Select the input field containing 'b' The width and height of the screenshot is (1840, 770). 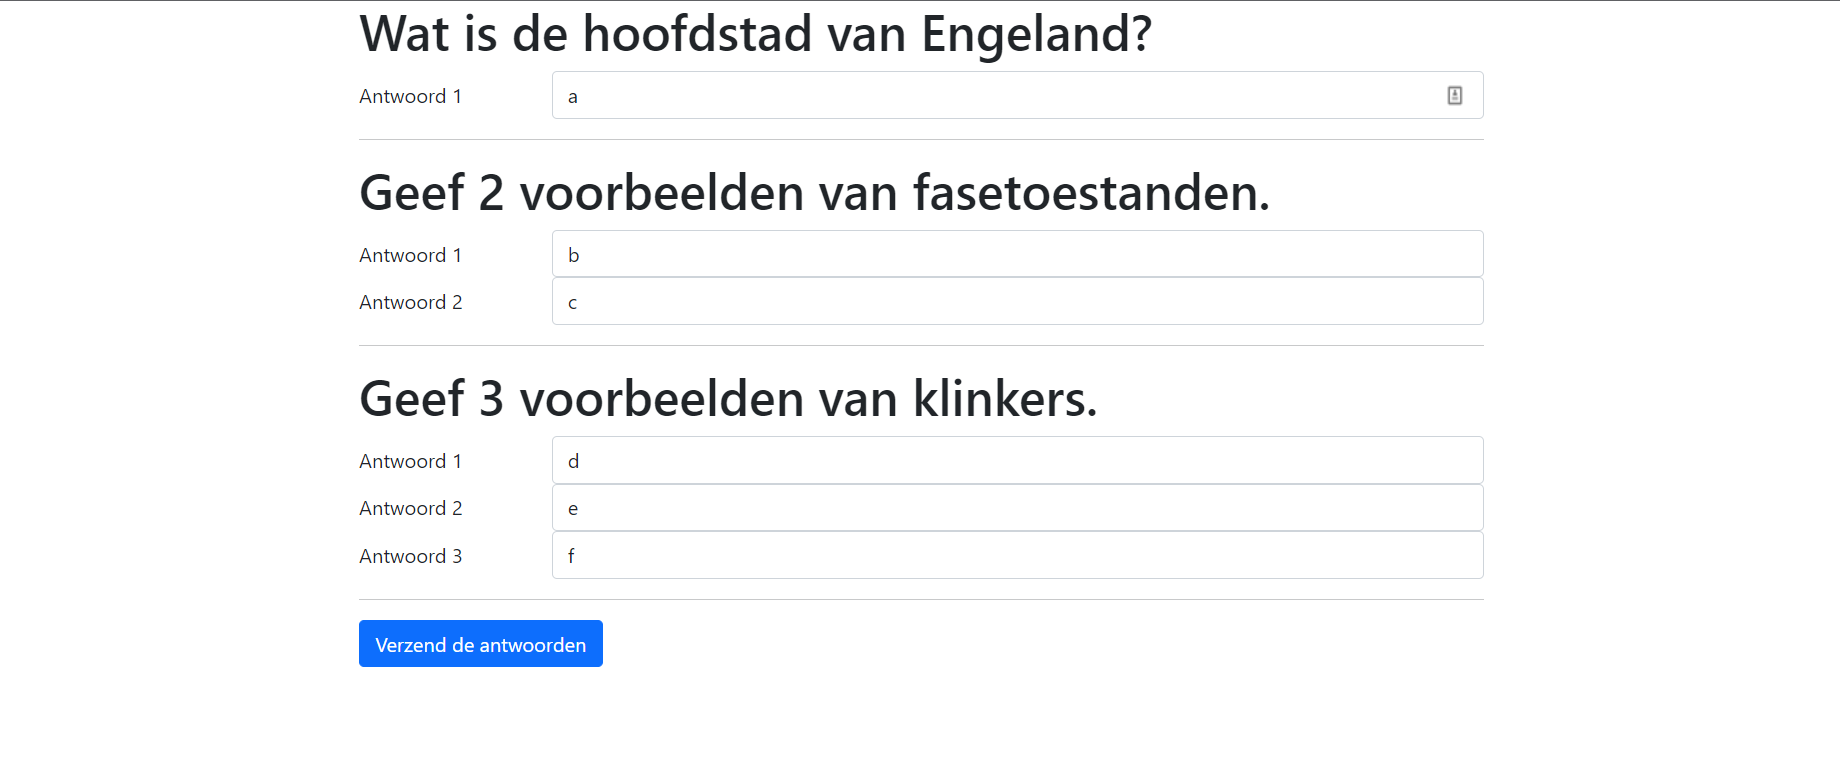(x=1017, y=254)
